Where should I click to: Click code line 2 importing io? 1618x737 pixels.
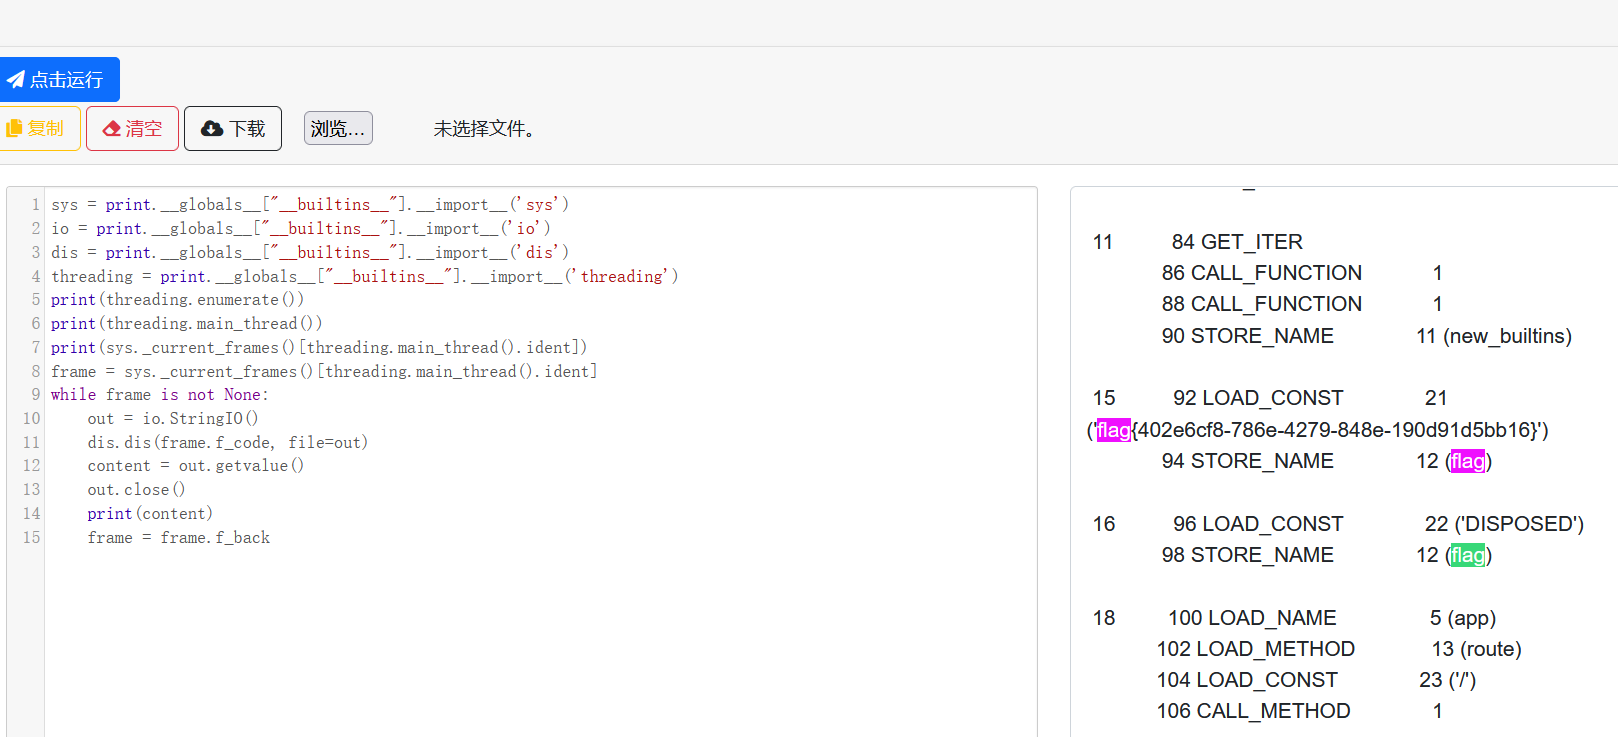point(301,228)
